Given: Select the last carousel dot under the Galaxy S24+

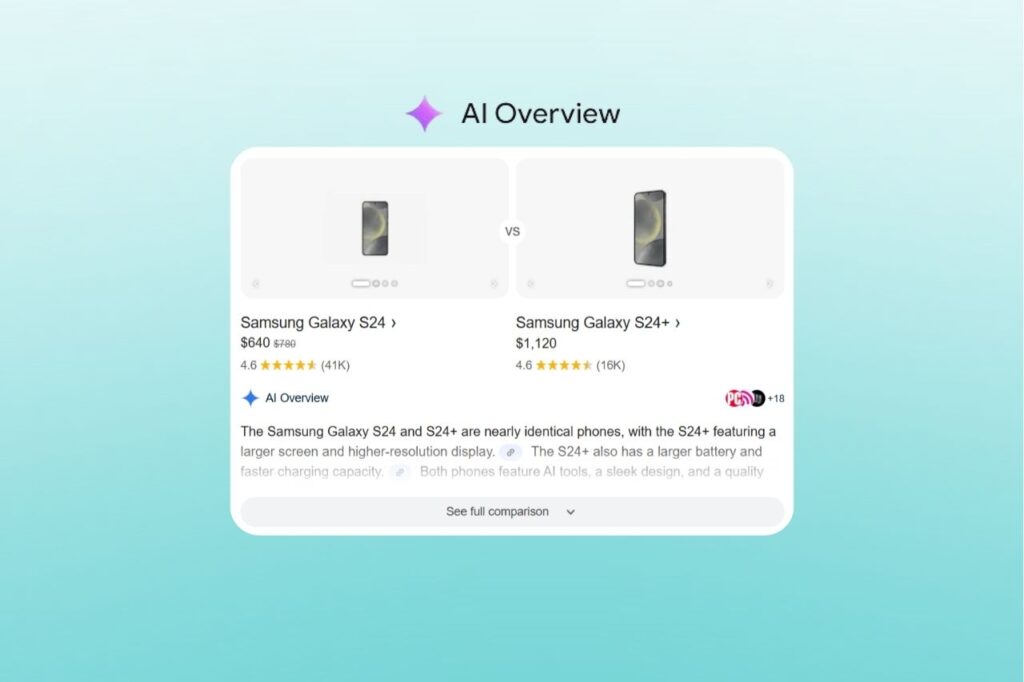Looking at the screenshot, I should (x=669, y=284).
